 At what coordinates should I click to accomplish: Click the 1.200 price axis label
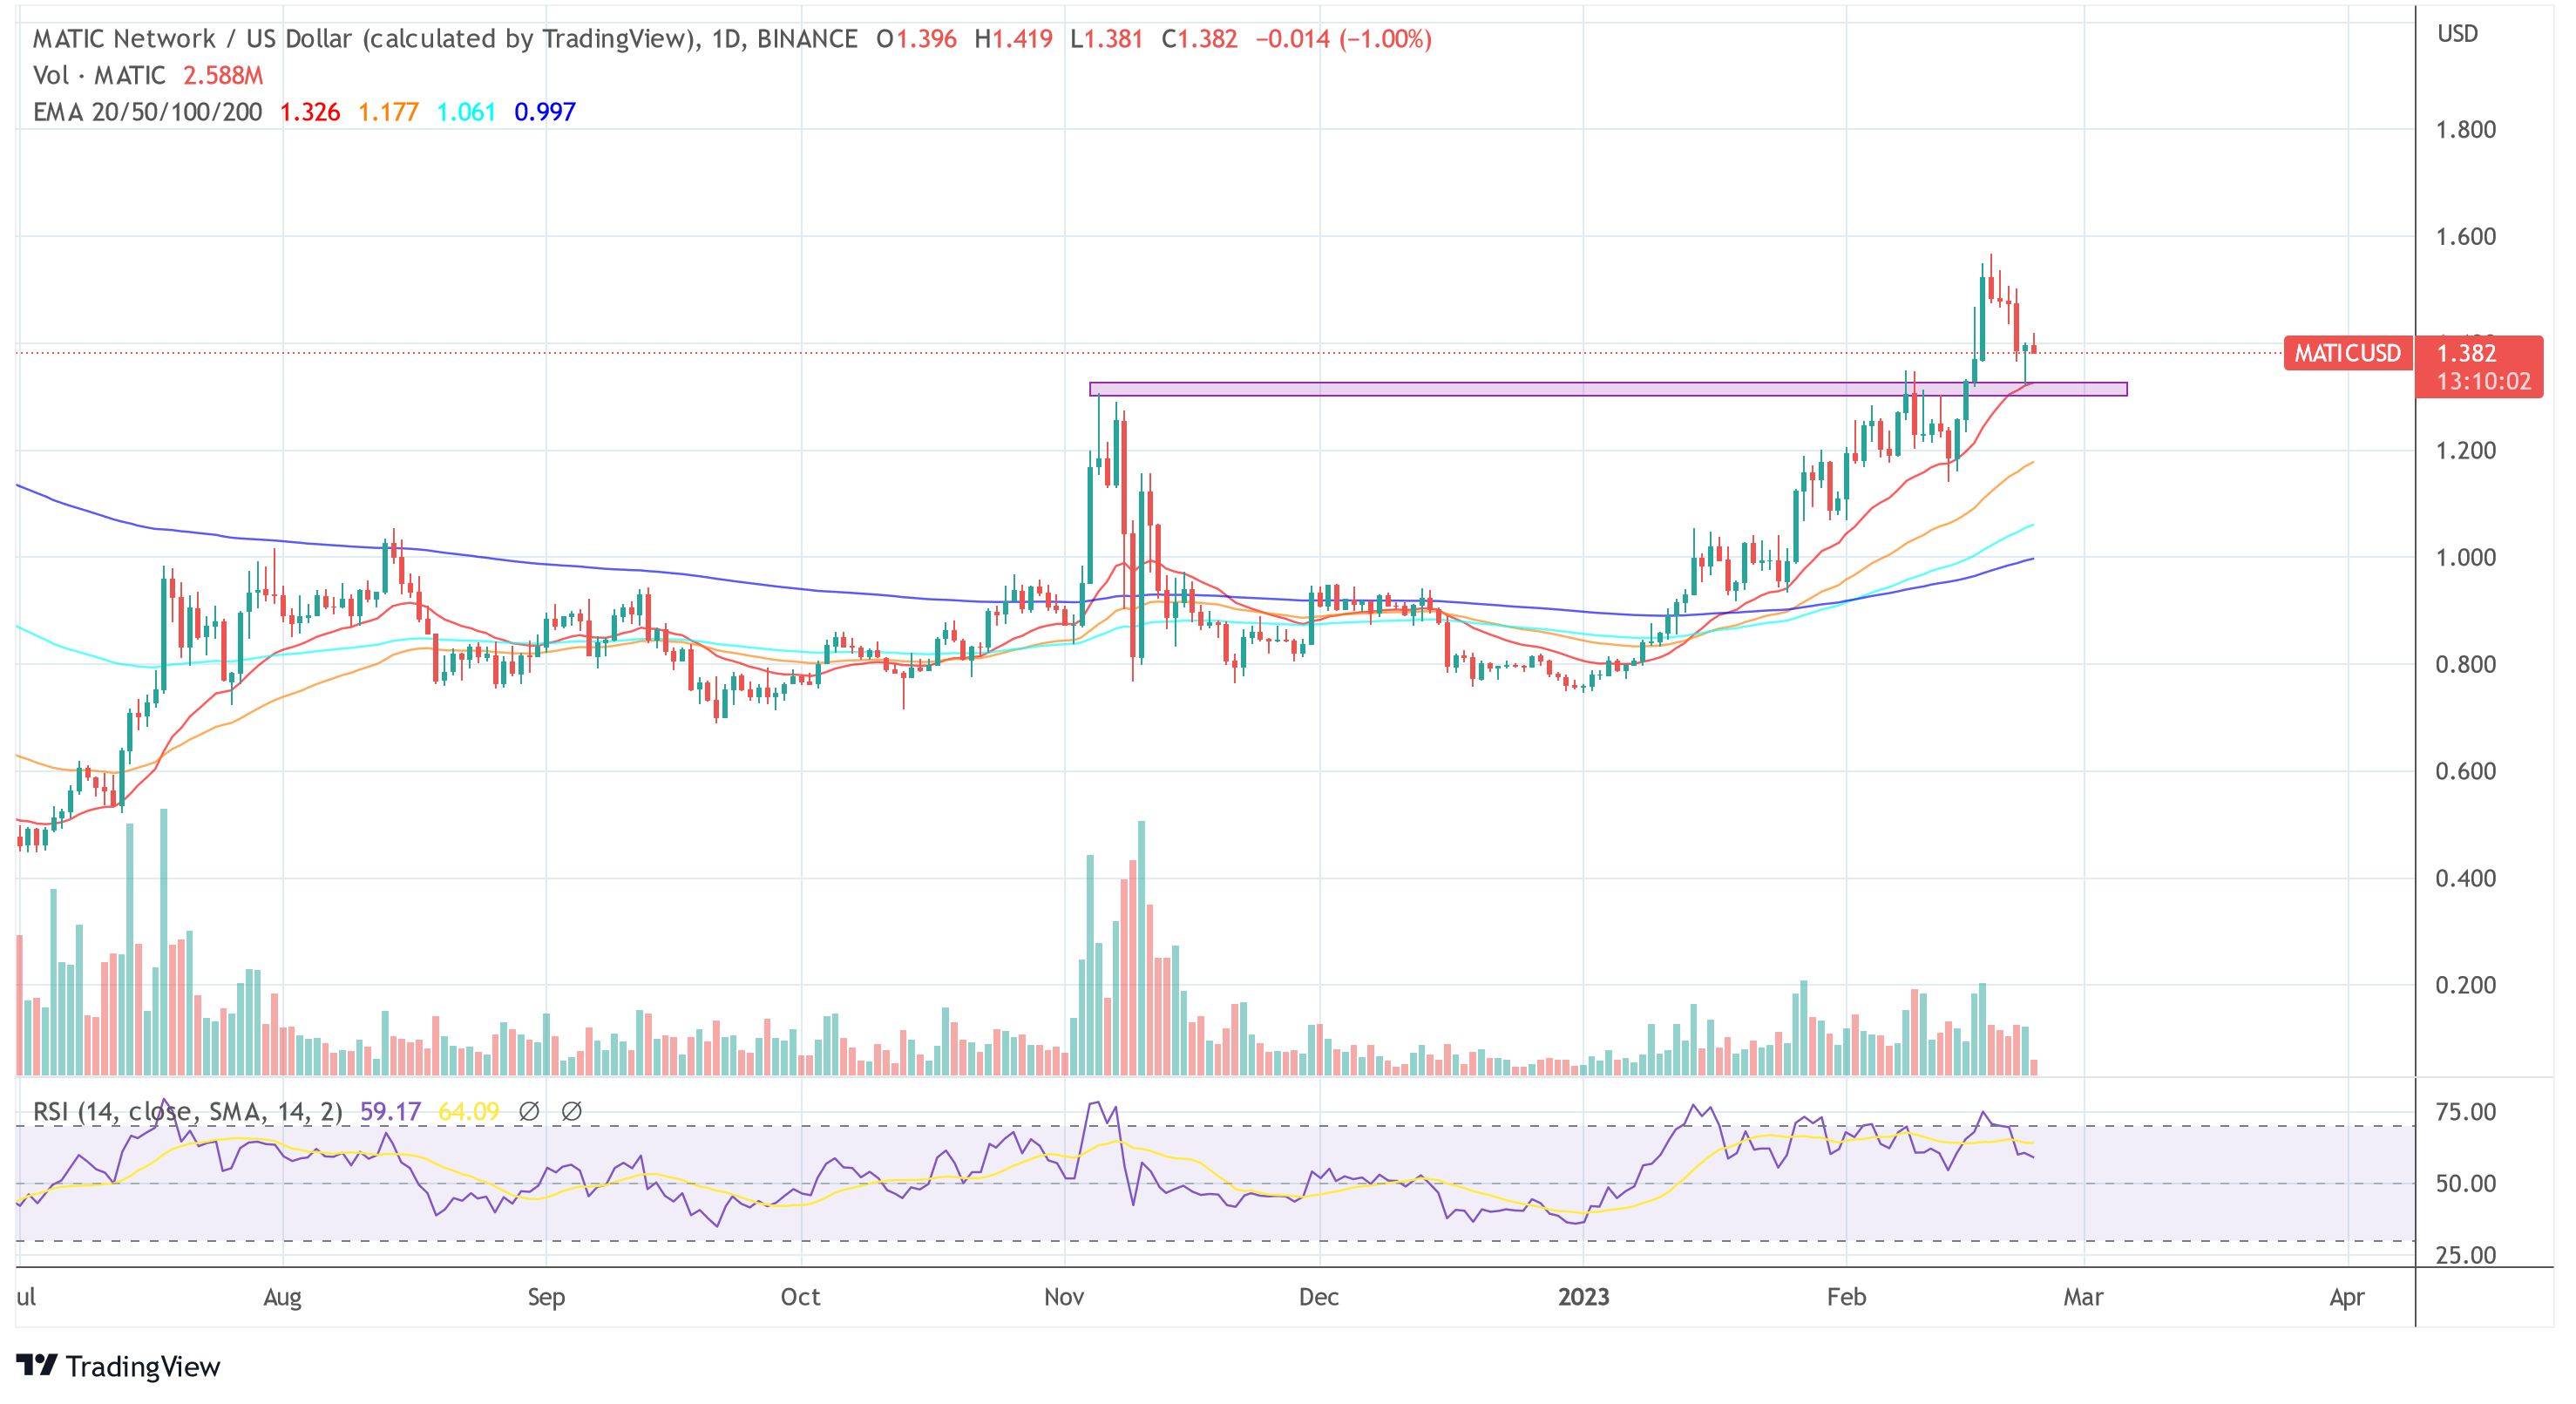(x=2465, y=451)
